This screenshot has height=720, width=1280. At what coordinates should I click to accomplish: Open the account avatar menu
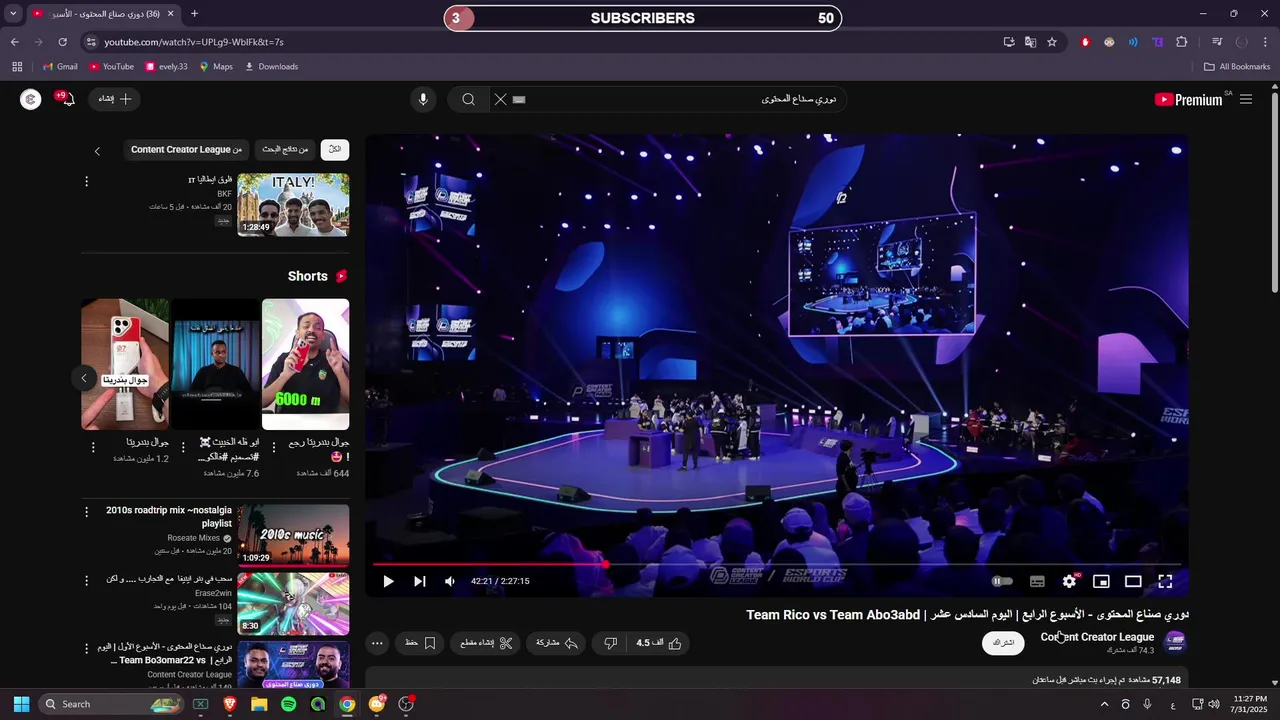point(31,99)
